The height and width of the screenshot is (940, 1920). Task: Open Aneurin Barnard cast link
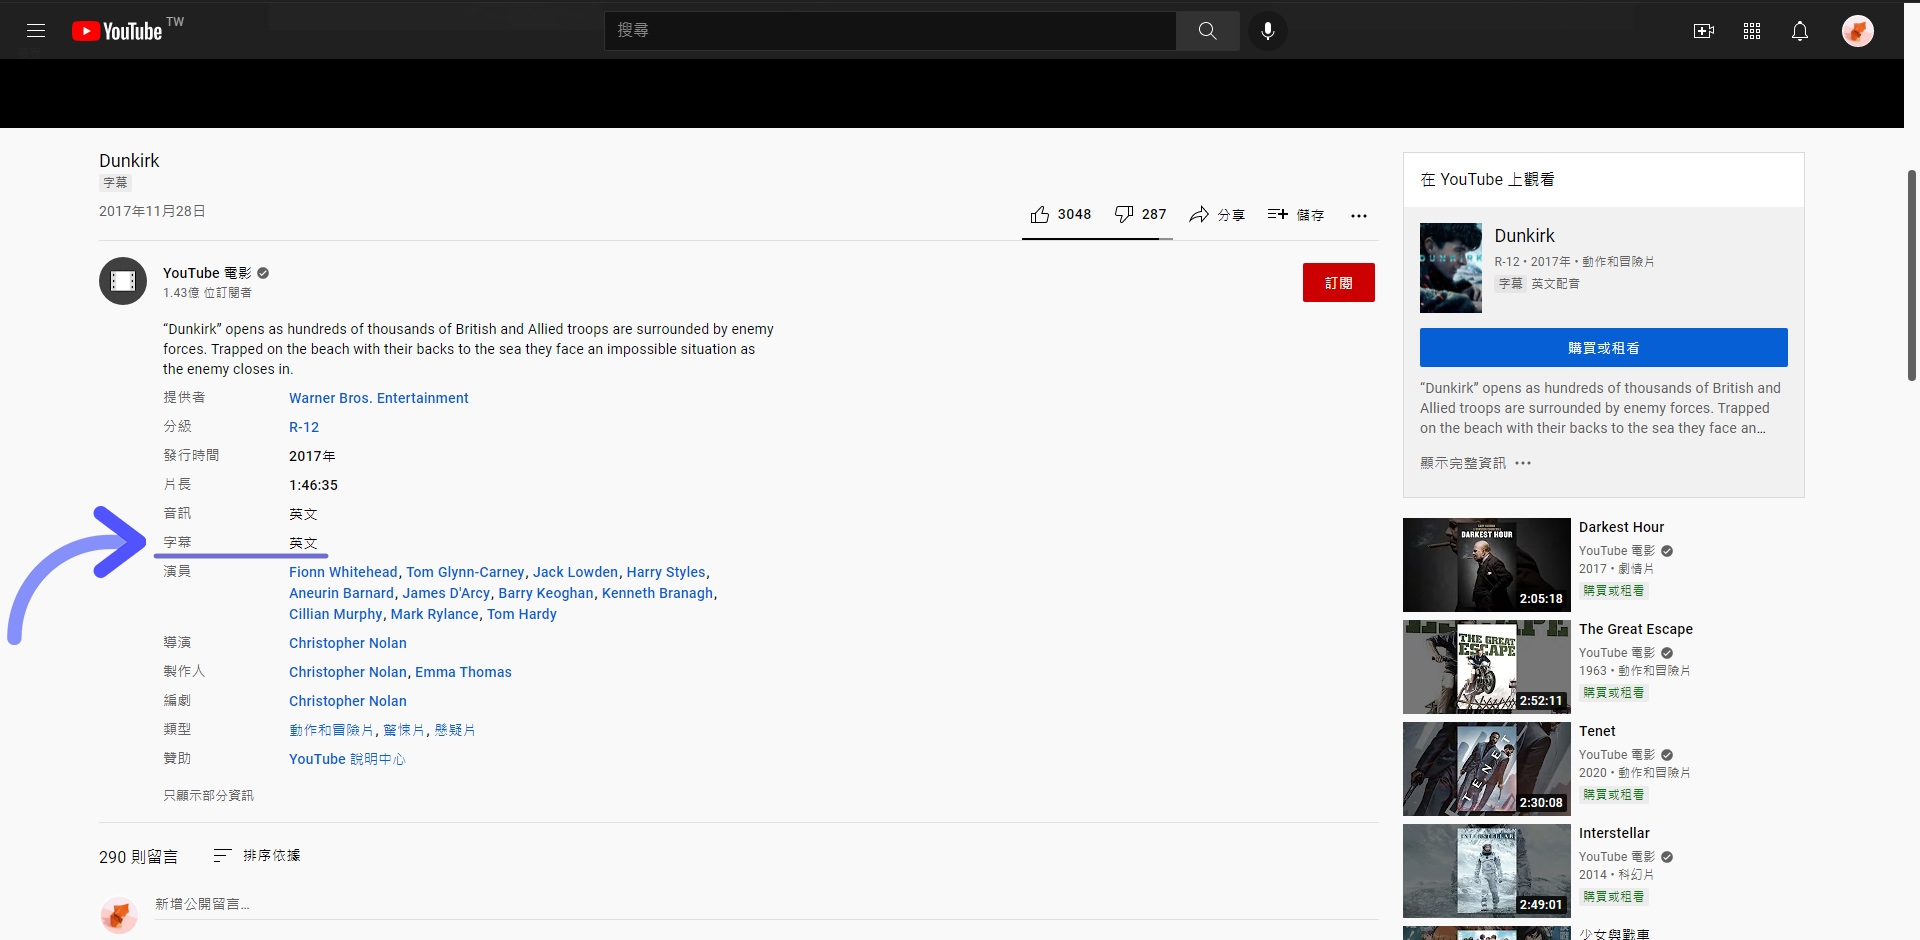(x=342, y=593)
